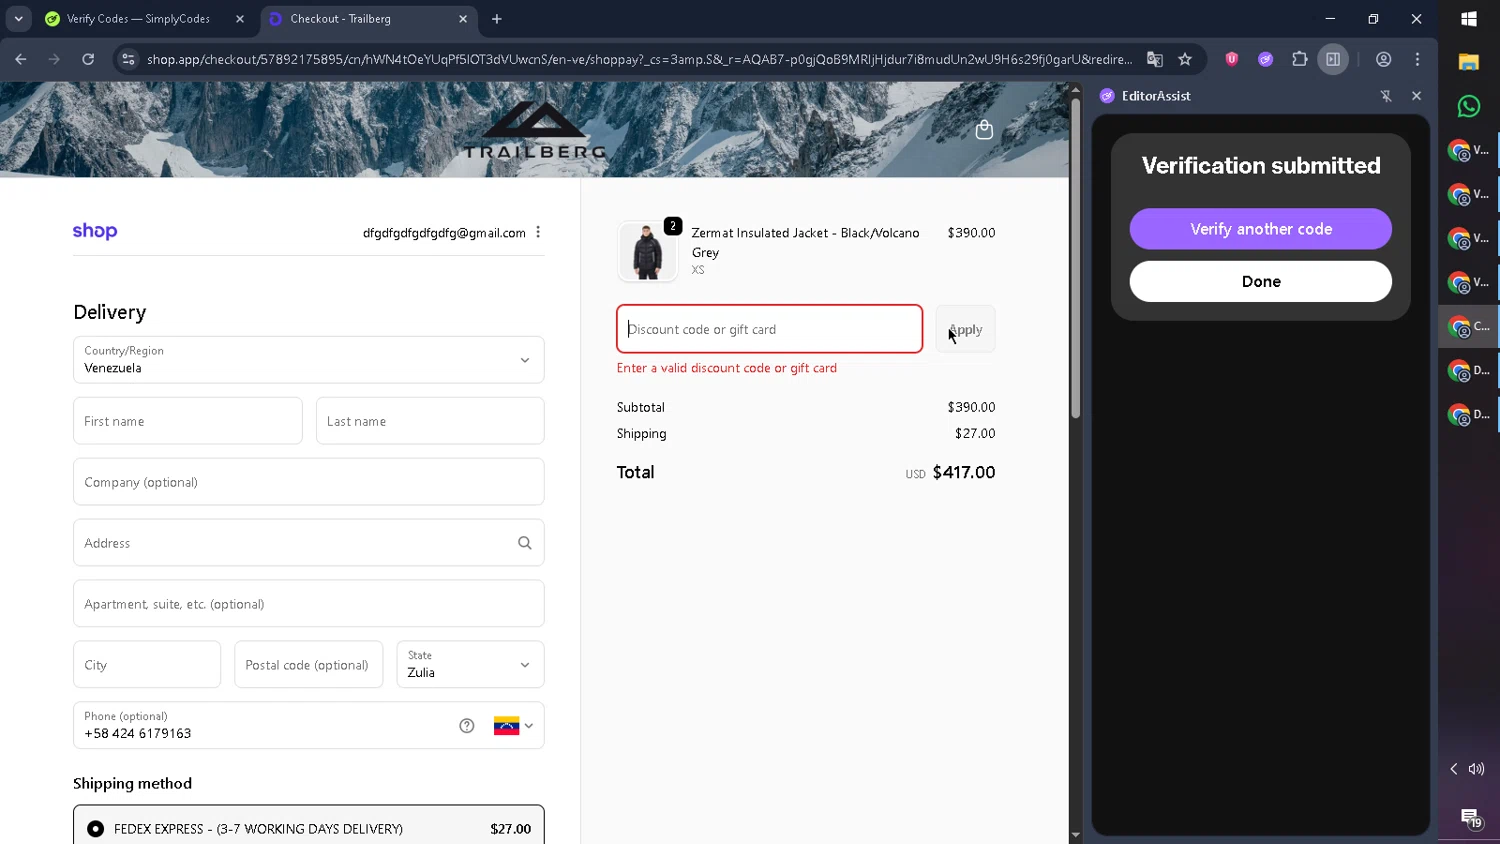The height and width of the screenshot is (844, 1500).
Task: Click the Last name field
Action: point(430,421)
